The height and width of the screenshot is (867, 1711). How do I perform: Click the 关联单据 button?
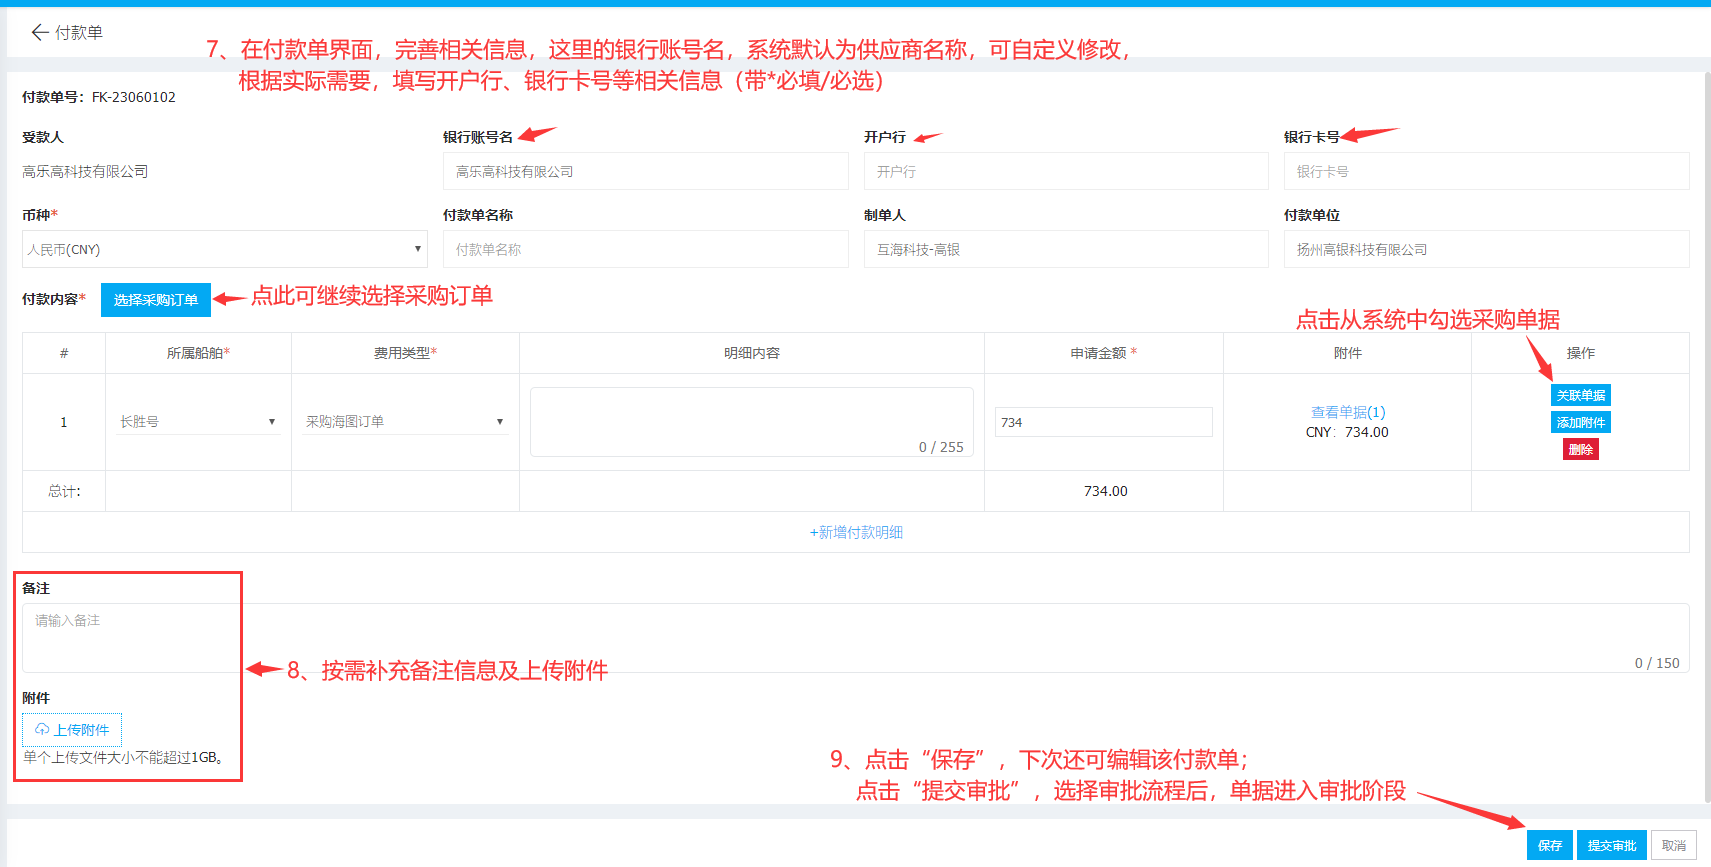point(1580,395)
